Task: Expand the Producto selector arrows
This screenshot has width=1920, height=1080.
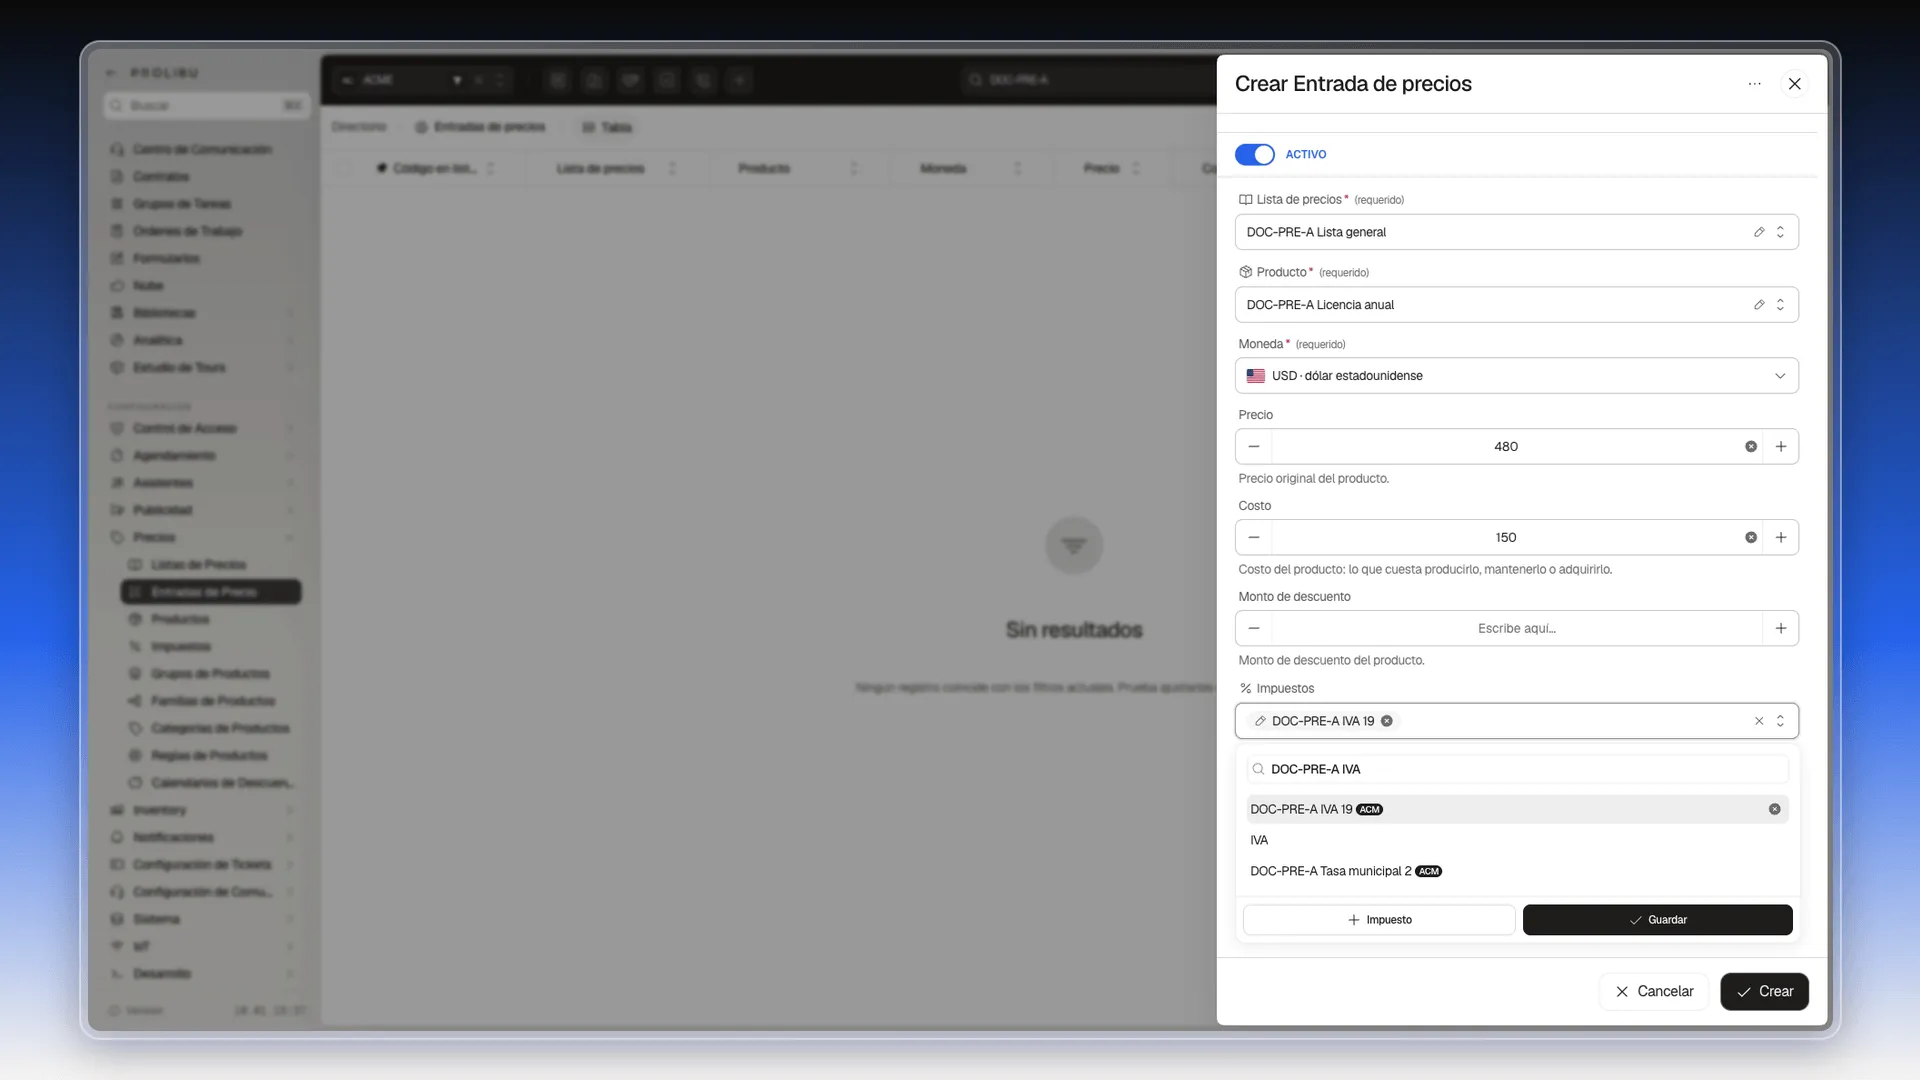Action: [x=1780, y=305]
